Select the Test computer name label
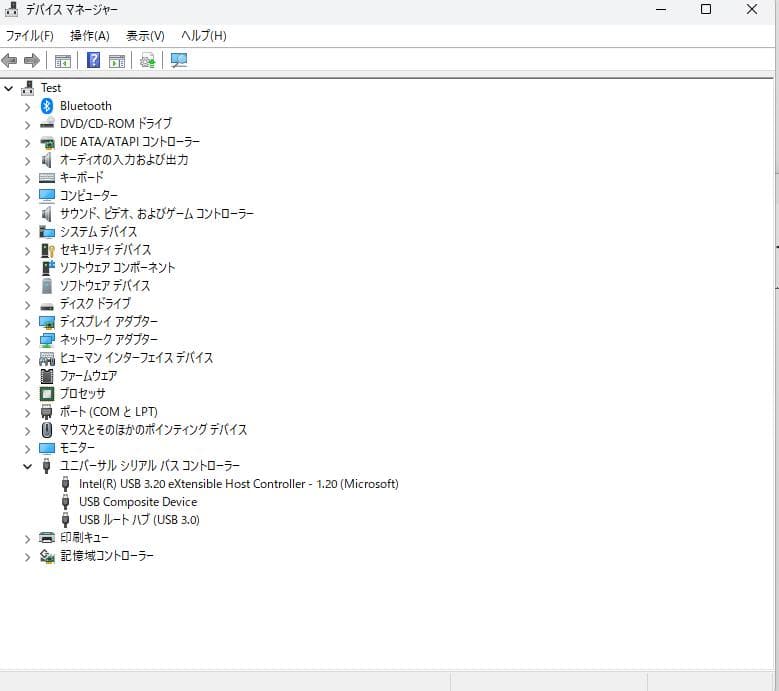This screenshot has height=691, width=779. point(51,88)
